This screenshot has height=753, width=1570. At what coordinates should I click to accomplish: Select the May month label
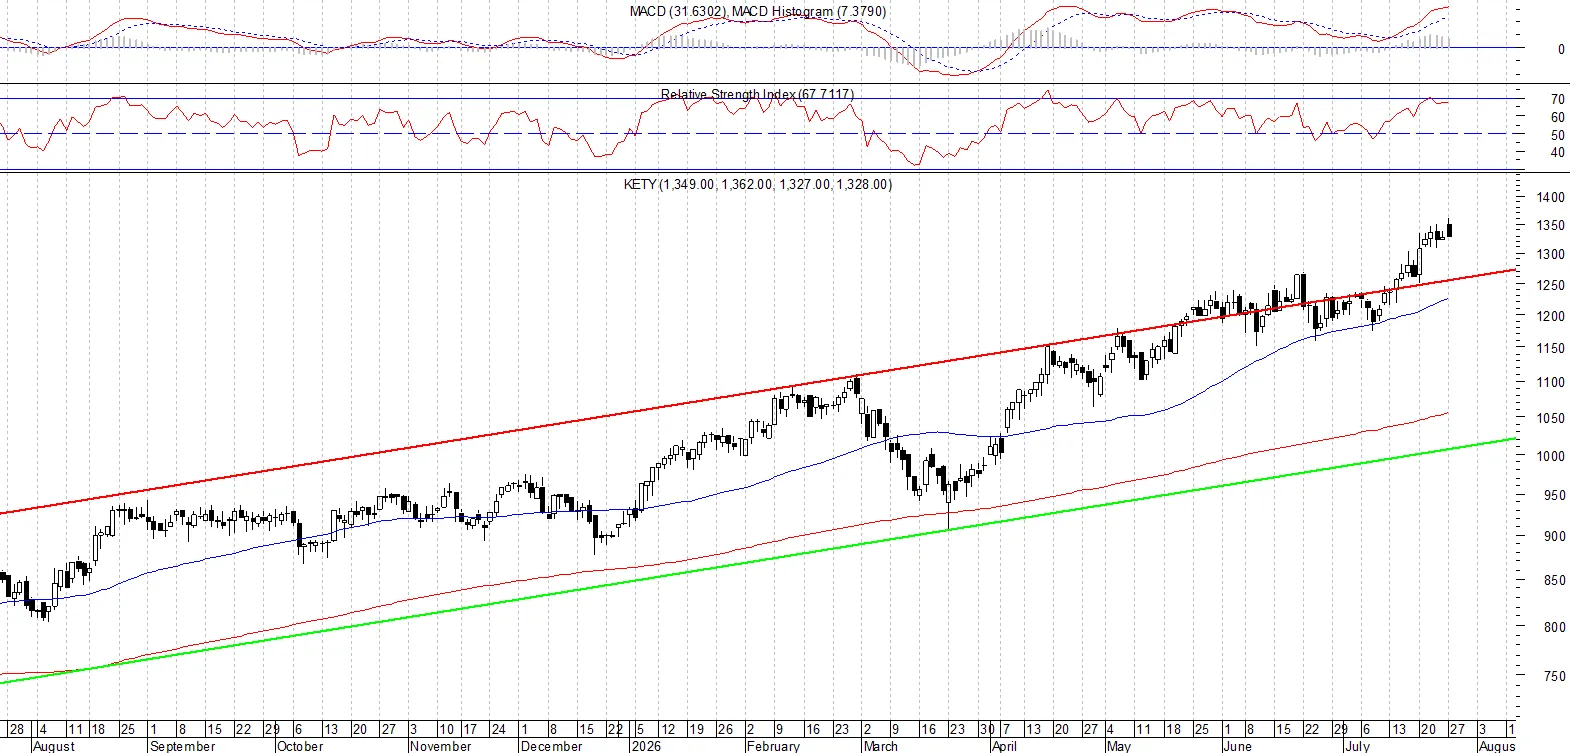point(1119,746)
